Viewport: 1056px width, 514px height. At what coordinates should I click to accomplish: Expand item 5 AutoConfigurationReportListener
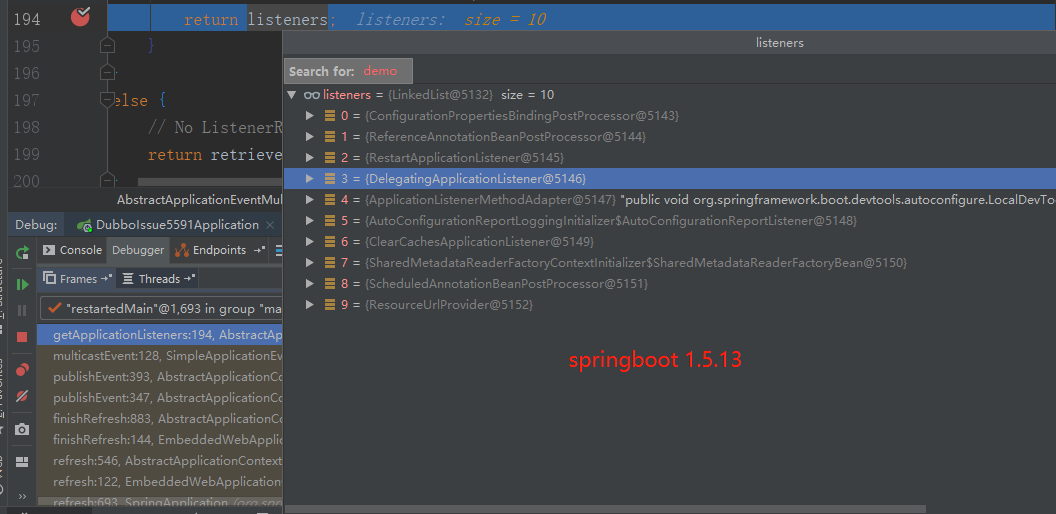310,221
